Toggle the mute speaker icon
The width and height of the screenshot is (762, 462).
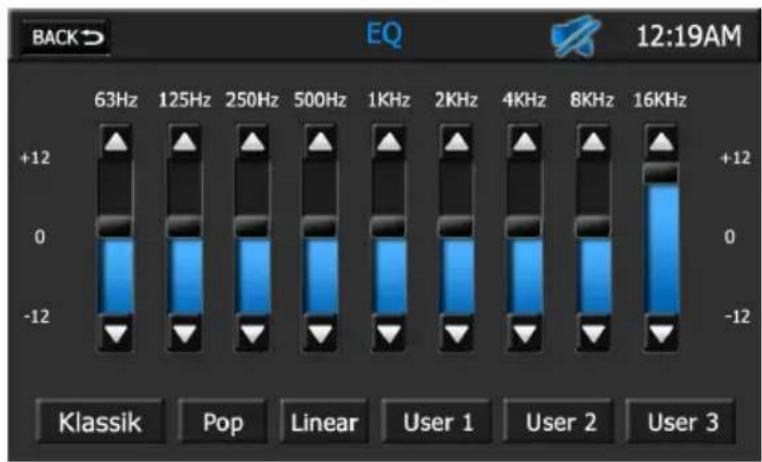click(x=575, y=36)
